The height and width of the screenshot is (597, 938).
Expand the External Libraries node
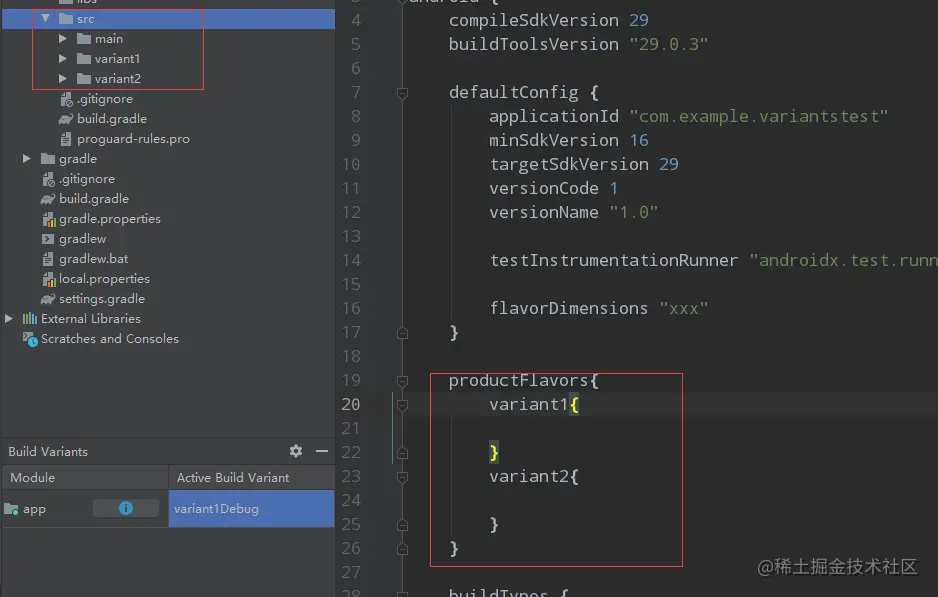click(x=9, y=318)
